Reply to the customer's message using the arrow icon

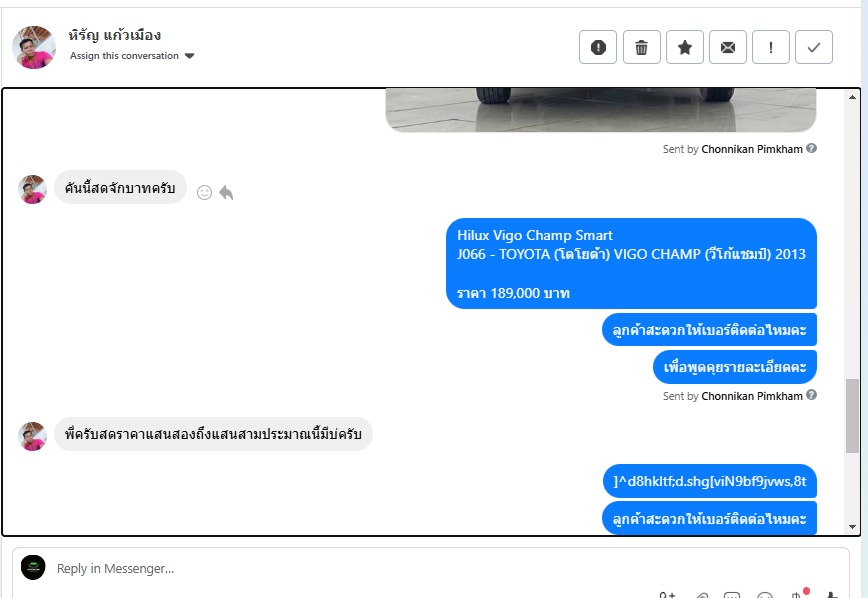click(x=226, y=192)
